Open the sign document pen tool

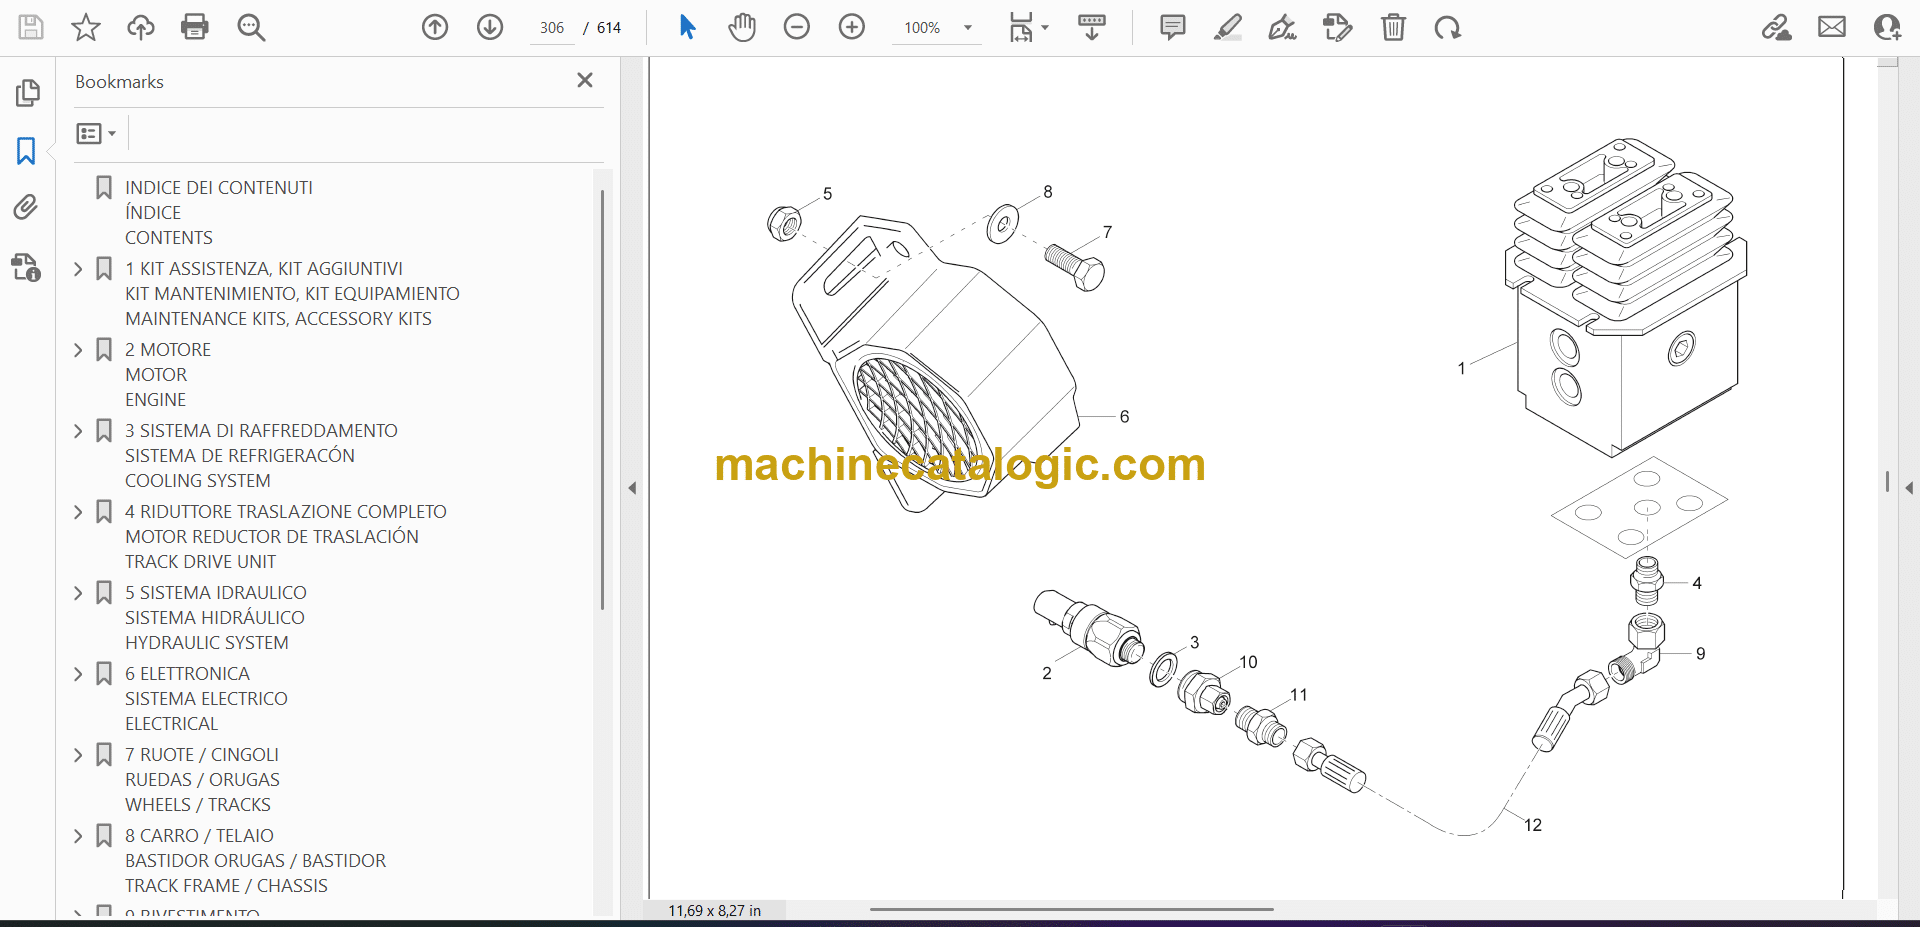[1283, 27]
